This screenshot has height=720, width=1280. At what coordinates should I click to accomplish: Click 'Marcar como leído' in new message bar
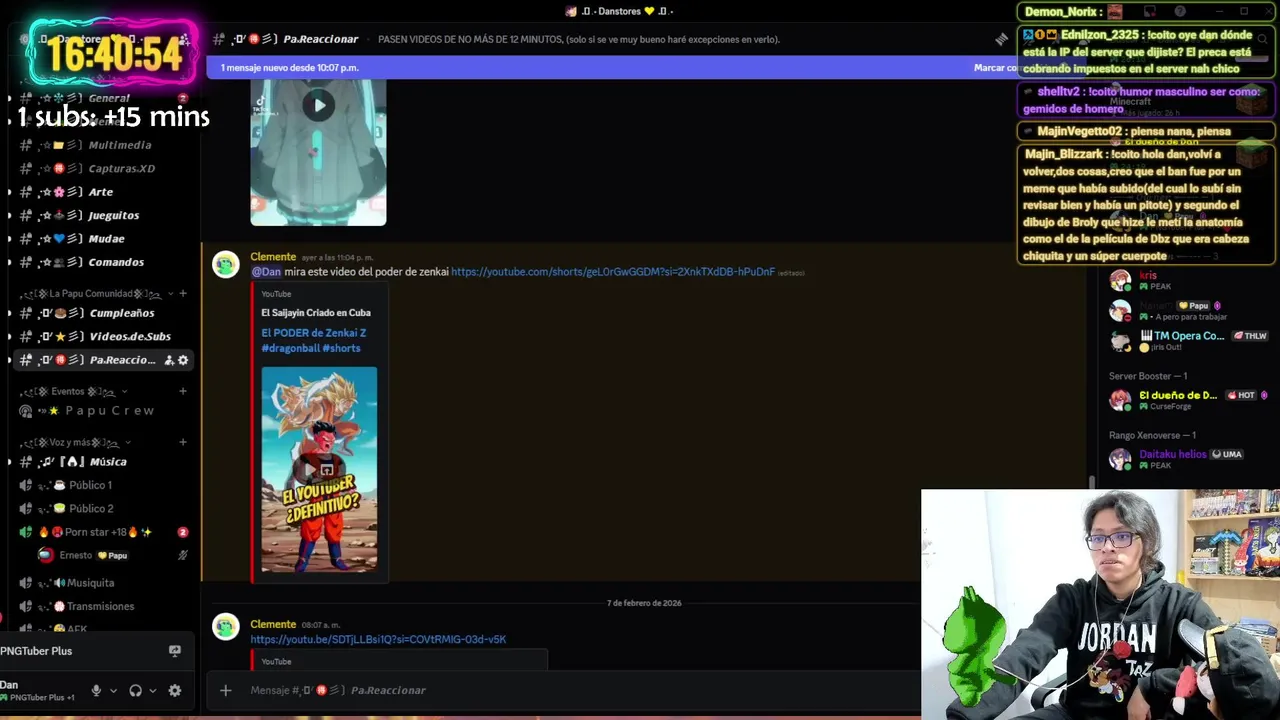[996, 68]
